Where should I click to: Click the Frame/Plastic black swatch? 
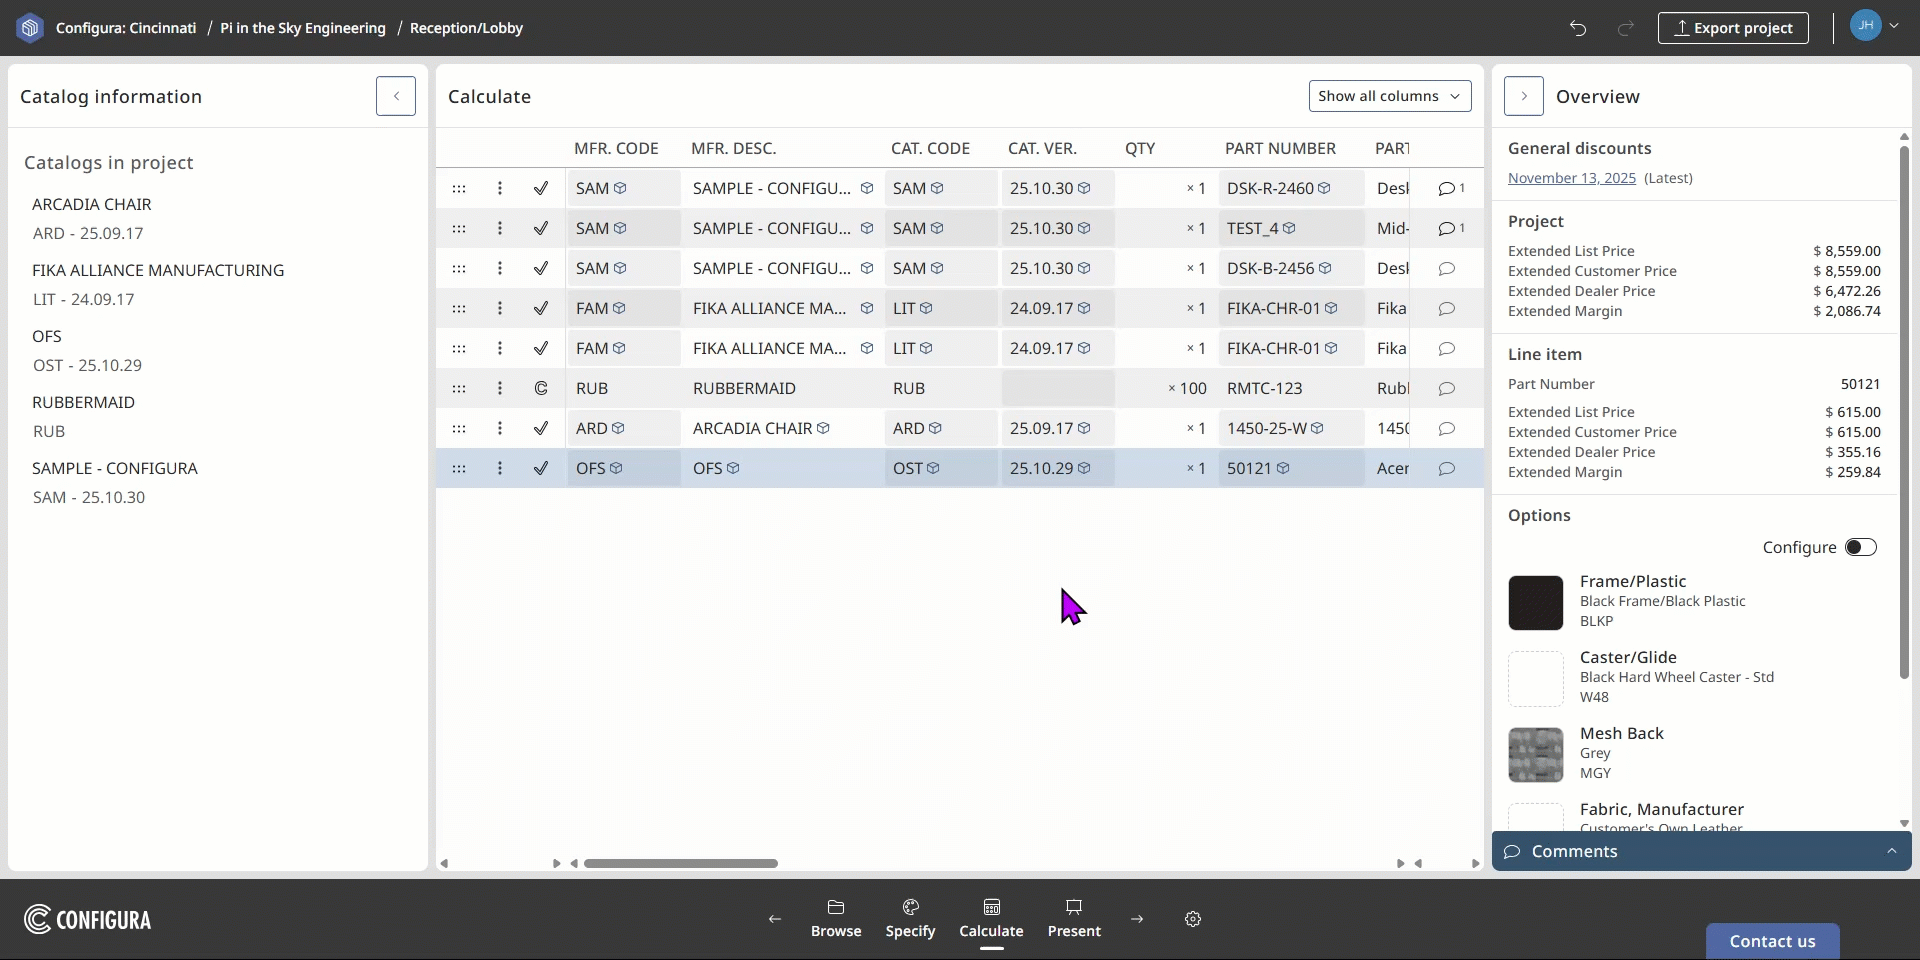[1536, 603]
